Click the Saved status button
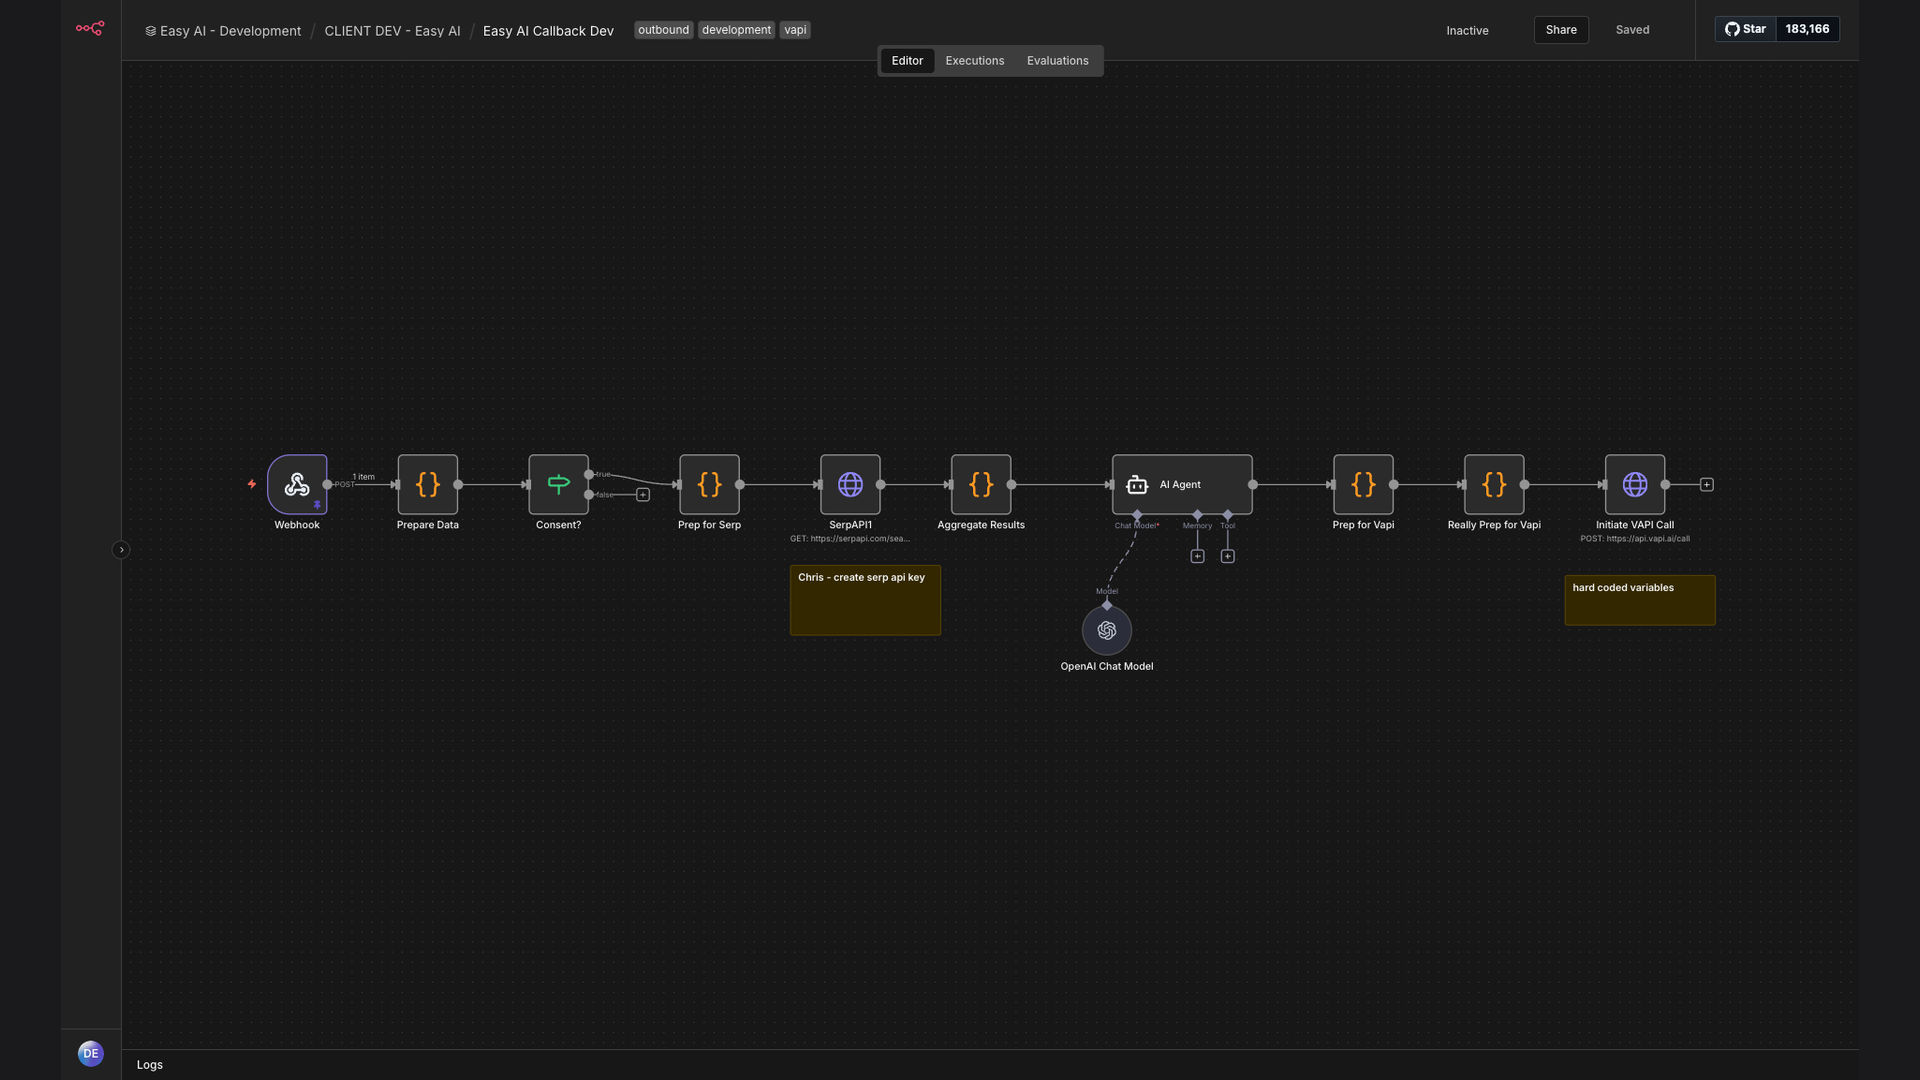The image size is (1920, 1080). tap(1632, 30)
